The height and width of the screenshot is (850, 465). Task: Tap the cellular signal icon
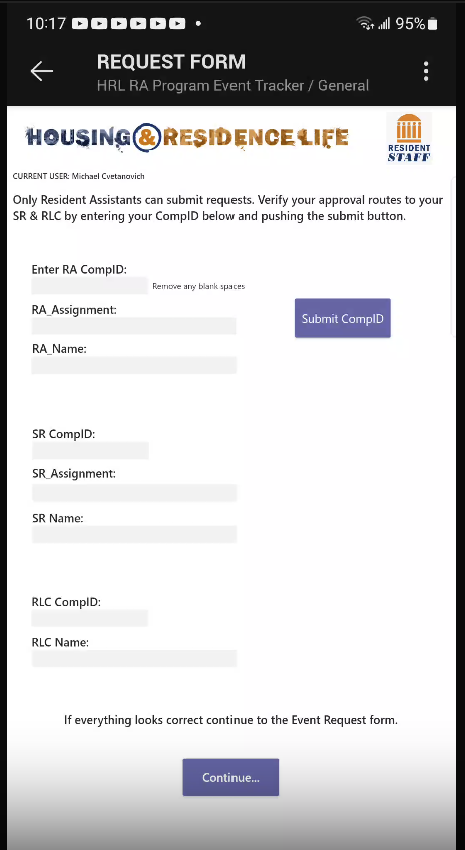click(384, 24)
